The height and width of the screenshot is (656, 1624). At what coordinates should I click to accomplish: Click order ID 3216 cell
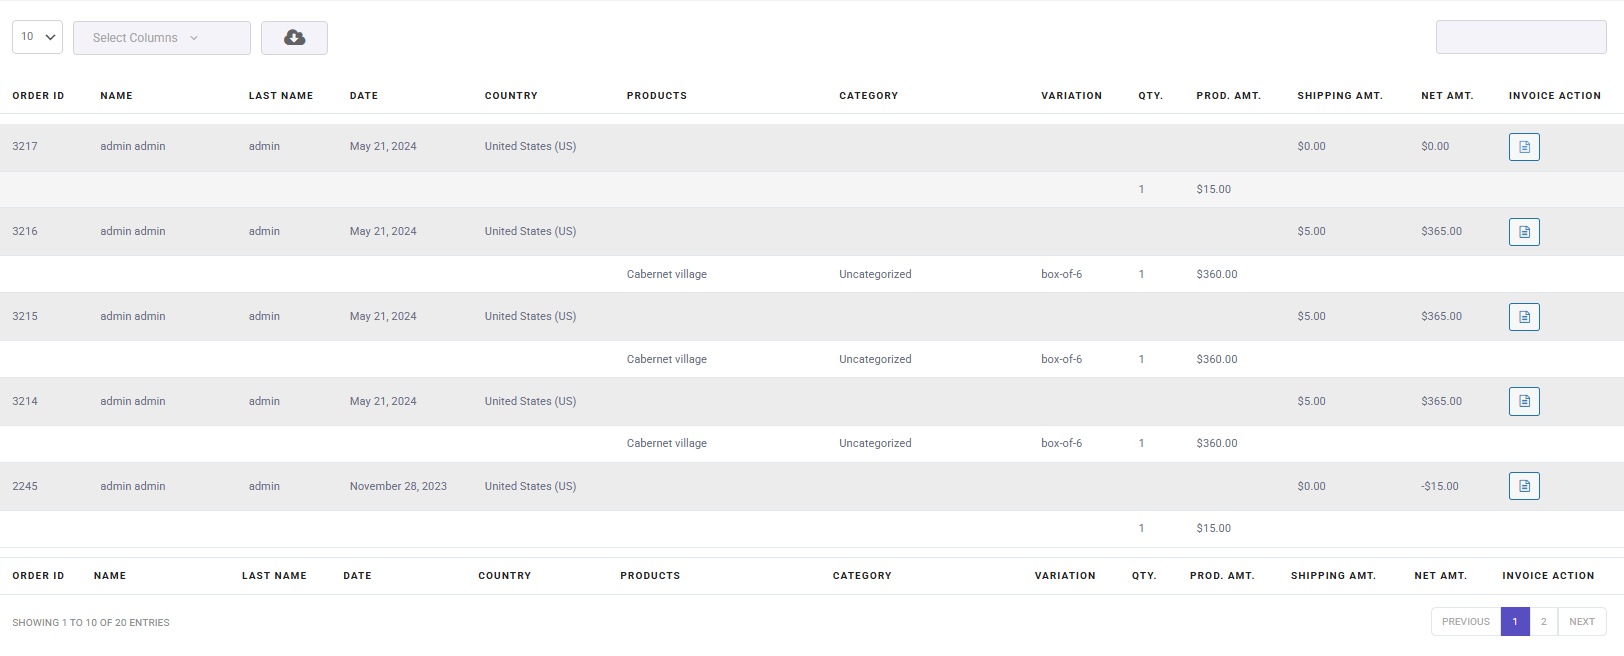[25, 231]
